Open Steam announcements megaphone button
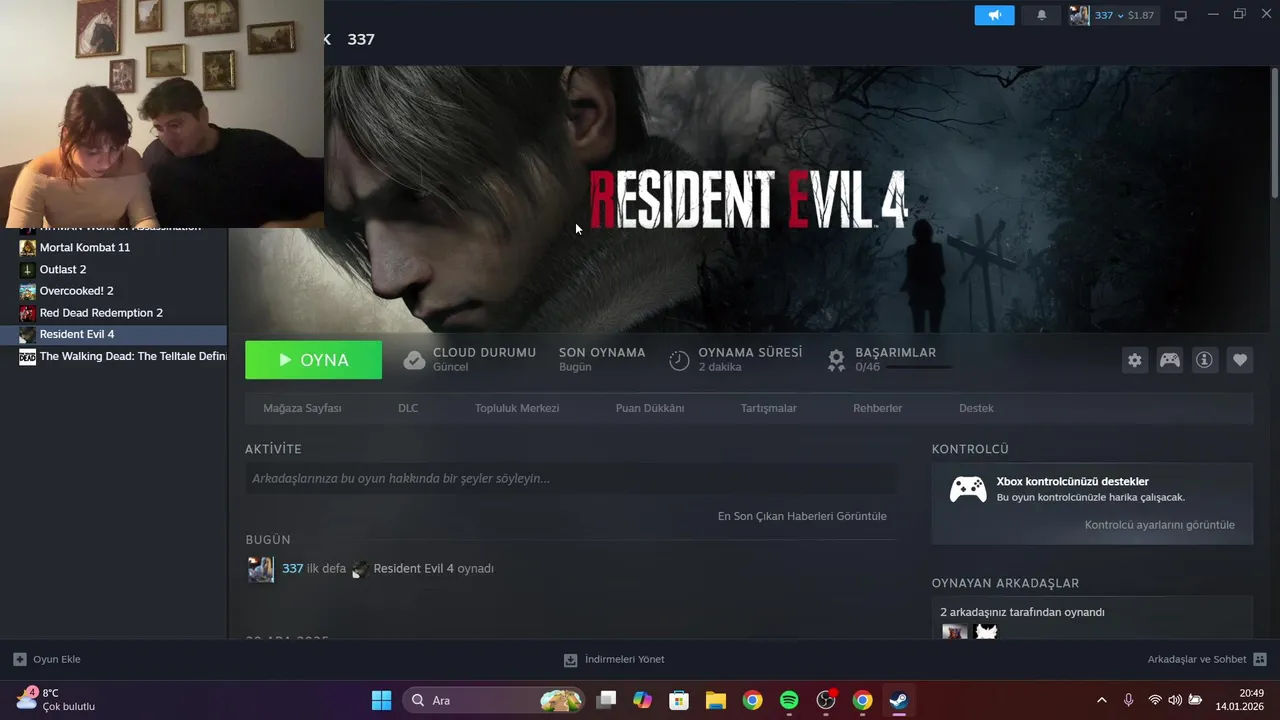This screenshot has width=1280, height=720. coord(995,15)
